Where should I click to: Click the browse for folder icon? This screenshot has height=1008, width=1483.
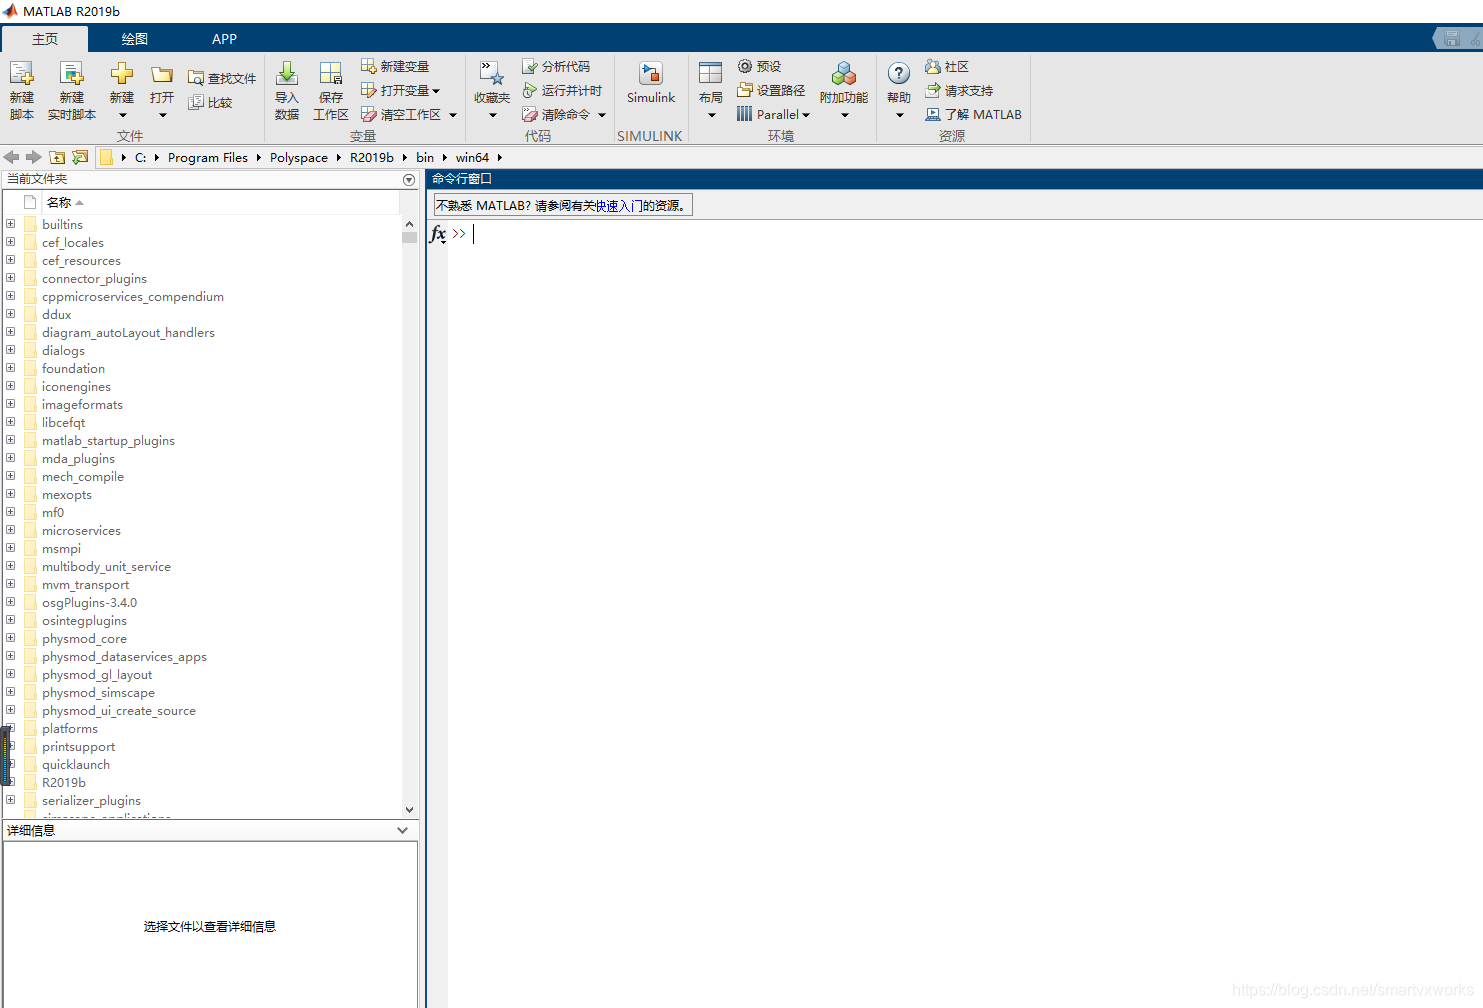(x=80, y=157)
